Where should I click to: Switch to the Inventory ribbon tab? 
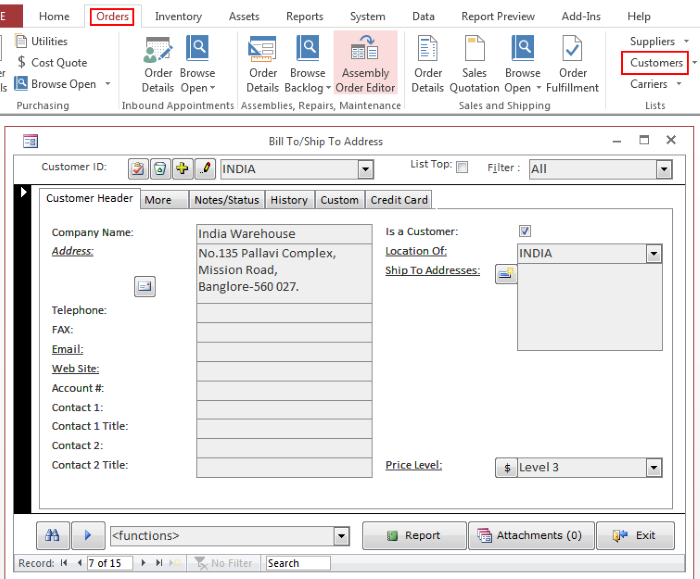click(178, 17)
